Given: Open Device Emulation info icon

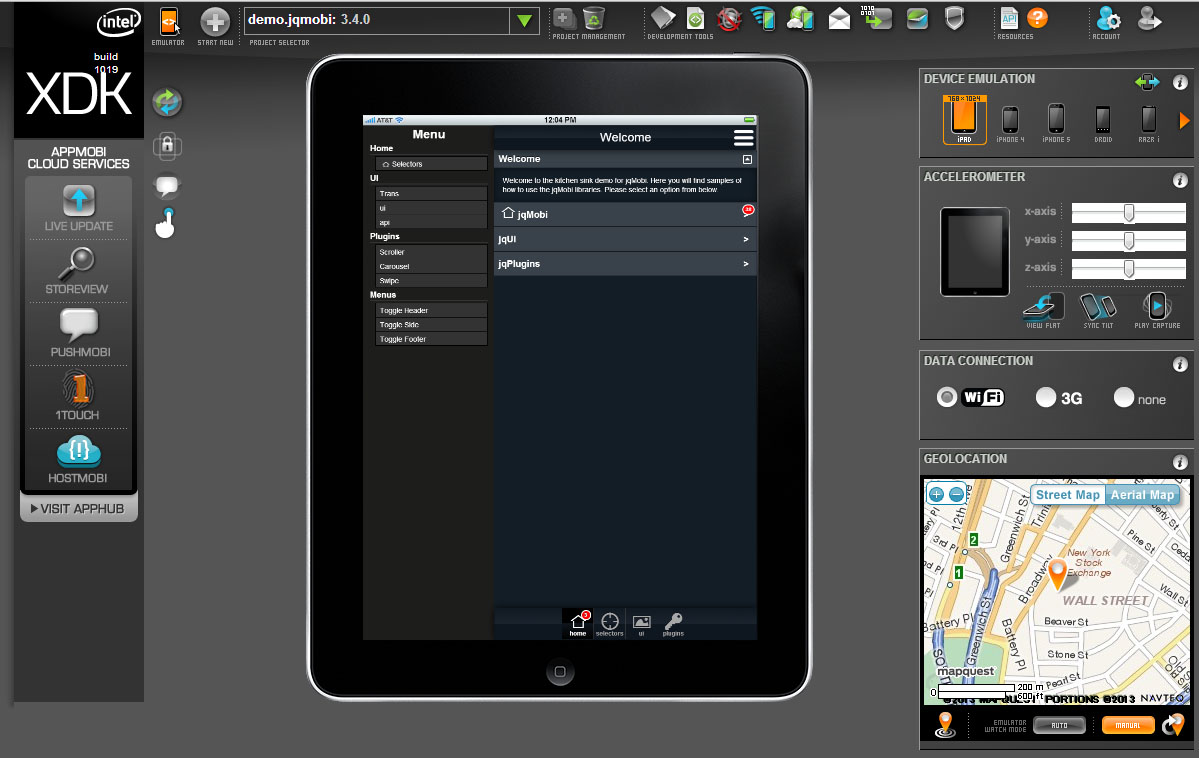Looking at the screenshot, I should [1180, 82].
